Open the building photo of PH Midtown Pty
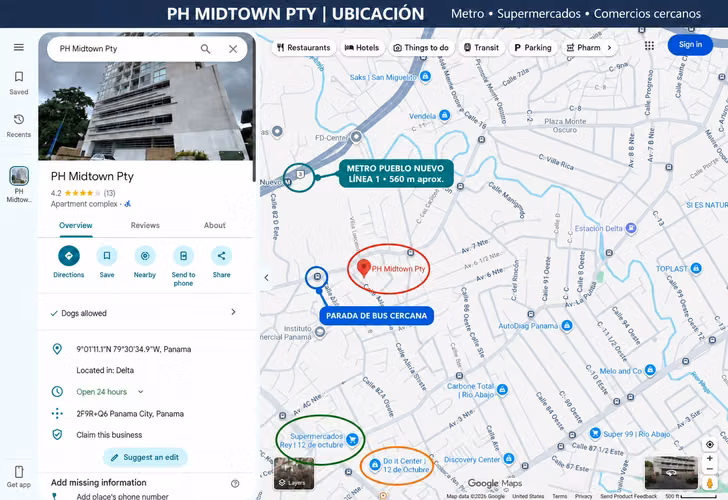 146,111
